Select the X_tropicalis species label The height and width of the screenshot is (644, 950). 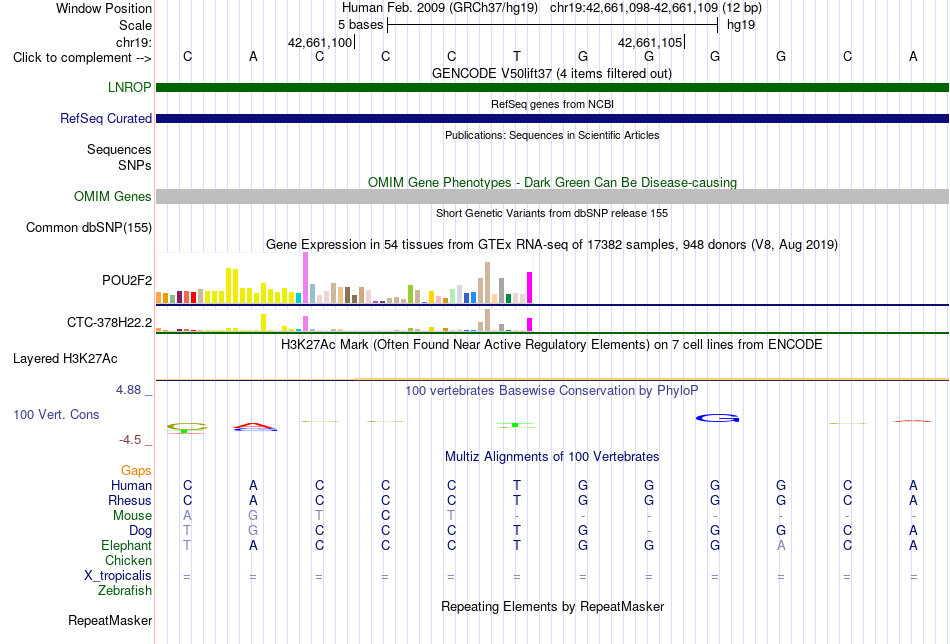118,576
